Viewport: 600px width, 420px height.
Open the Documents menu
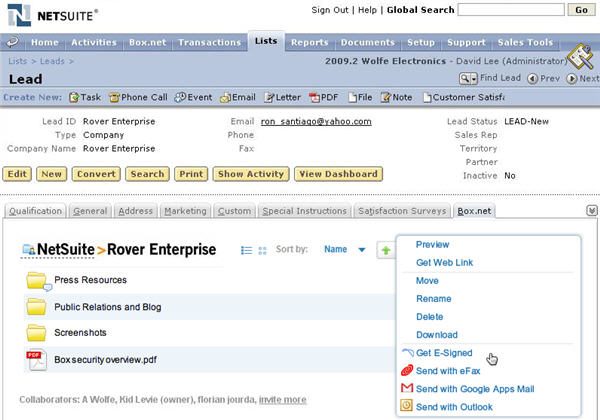368,42
